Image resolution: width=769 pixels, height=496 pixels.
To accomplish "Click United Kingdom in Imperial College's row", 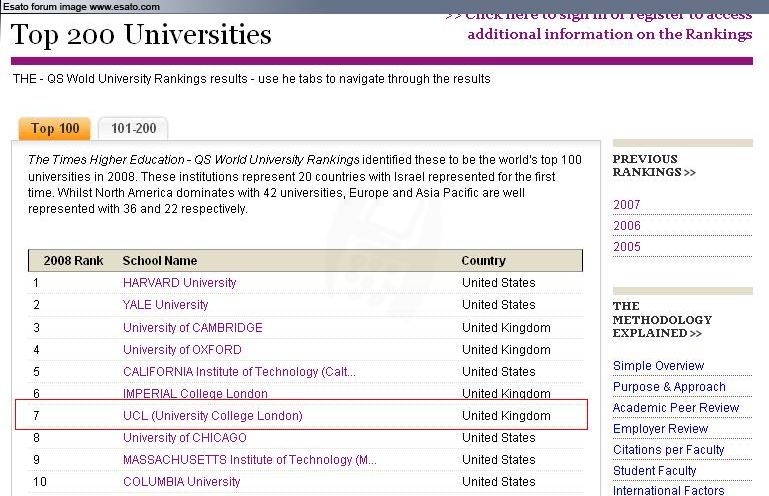I will [x=506, y=393].
